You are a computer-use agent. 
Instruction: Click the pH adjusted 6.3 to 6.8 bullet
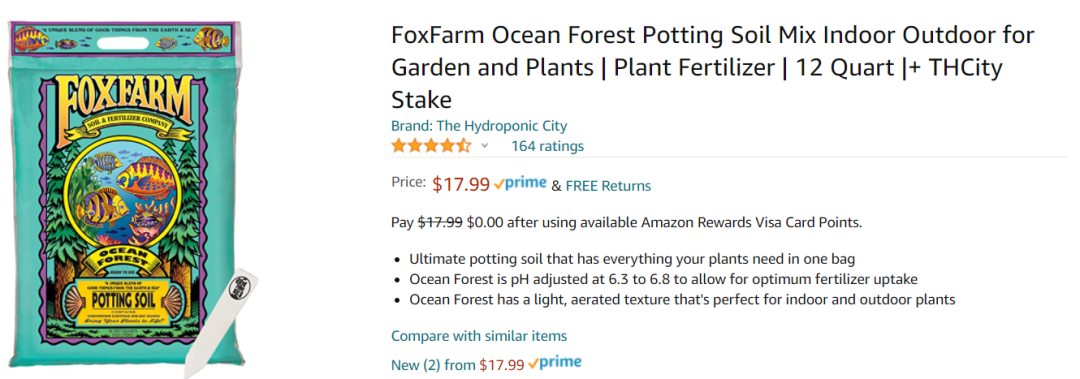[x=663, y=280]
